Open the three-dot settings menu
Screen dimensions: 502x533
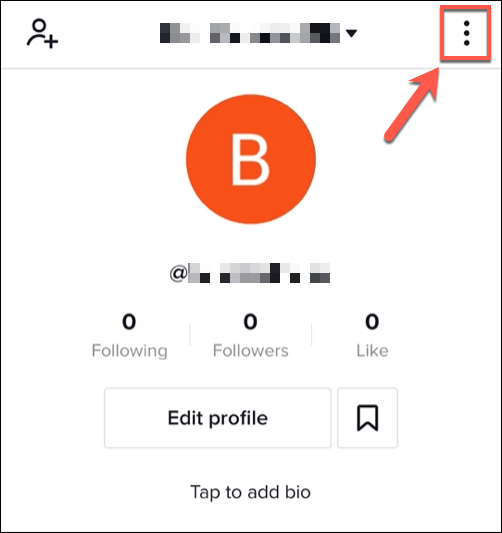tap(466, 33)
